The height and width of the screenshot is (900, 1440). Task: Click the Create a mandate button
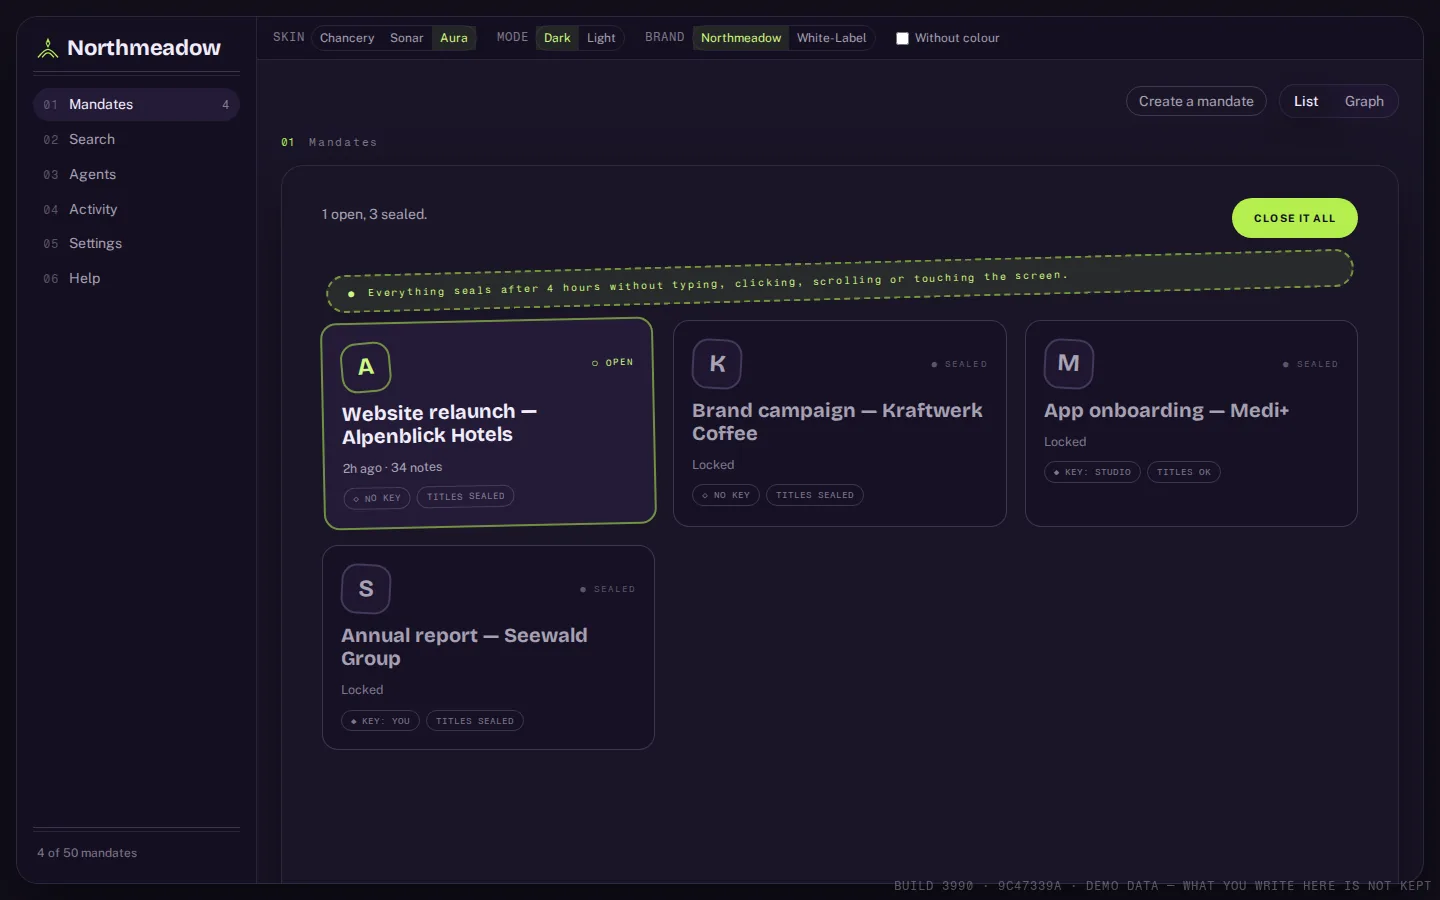pos(1196,101)
